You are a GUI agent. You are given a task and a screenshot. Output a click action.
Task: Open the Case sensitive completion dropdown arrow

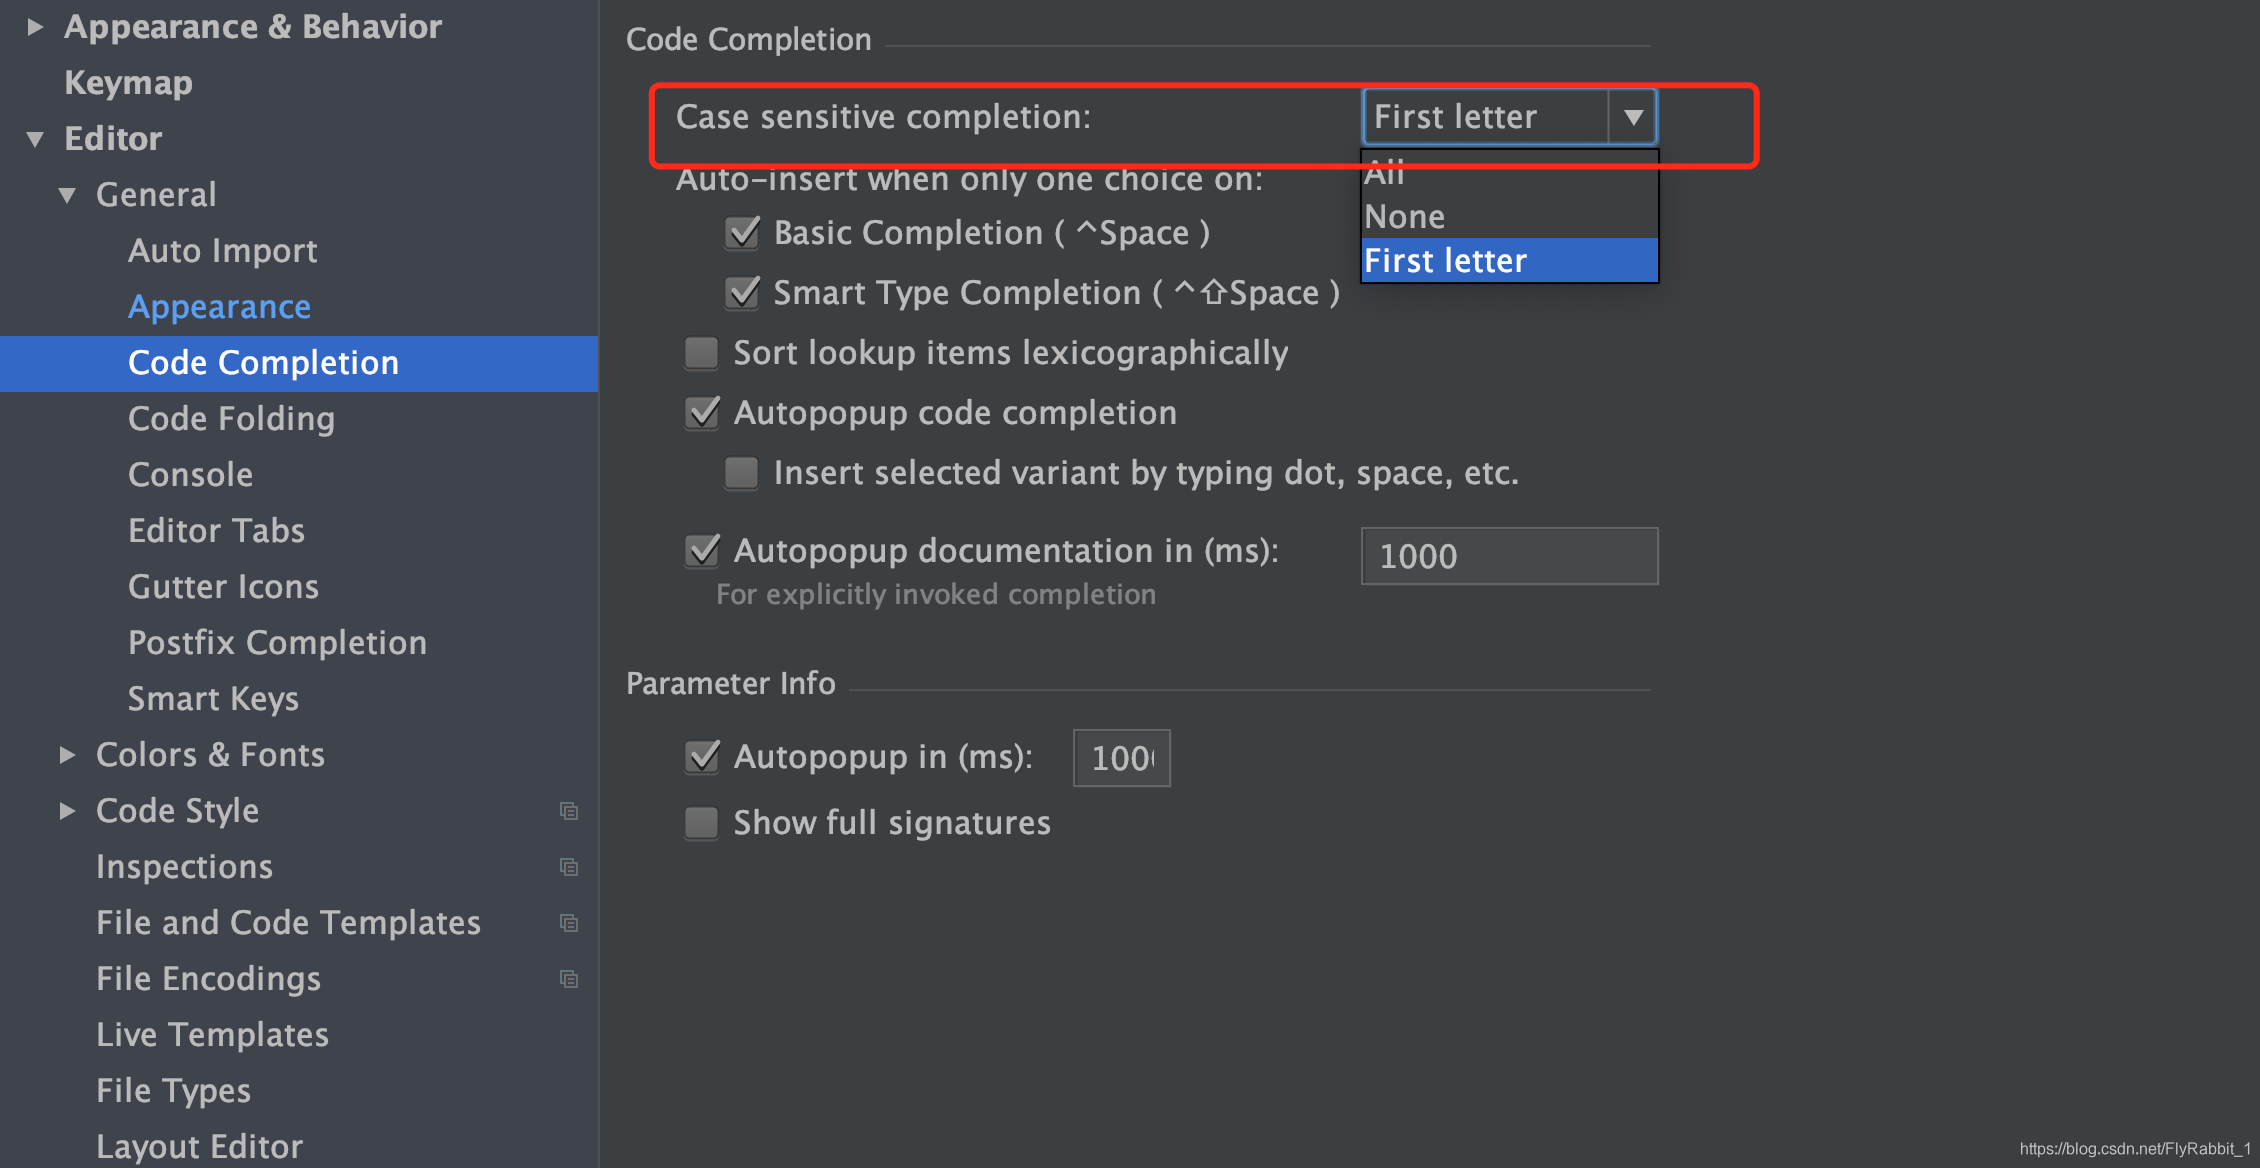[1632, 117]
